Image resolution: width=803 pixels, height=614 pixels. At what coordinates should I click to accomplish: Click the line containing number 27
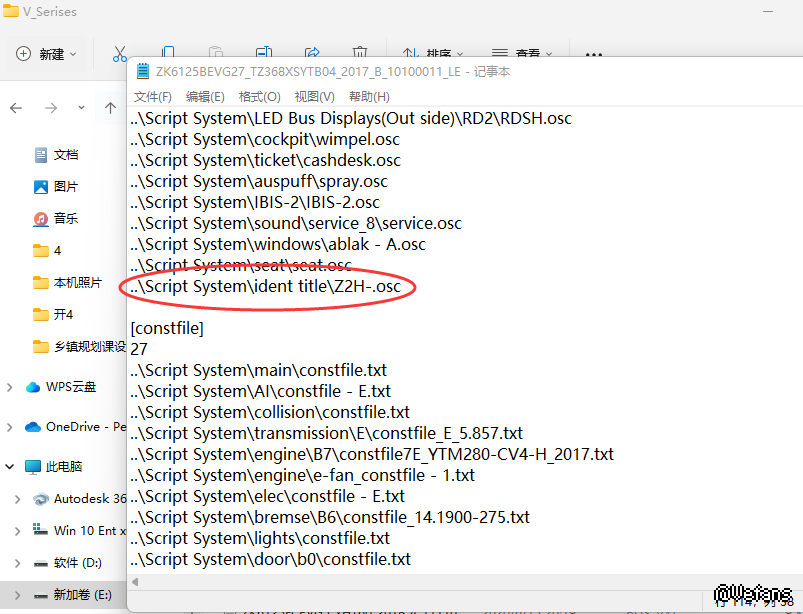[139, 349]
